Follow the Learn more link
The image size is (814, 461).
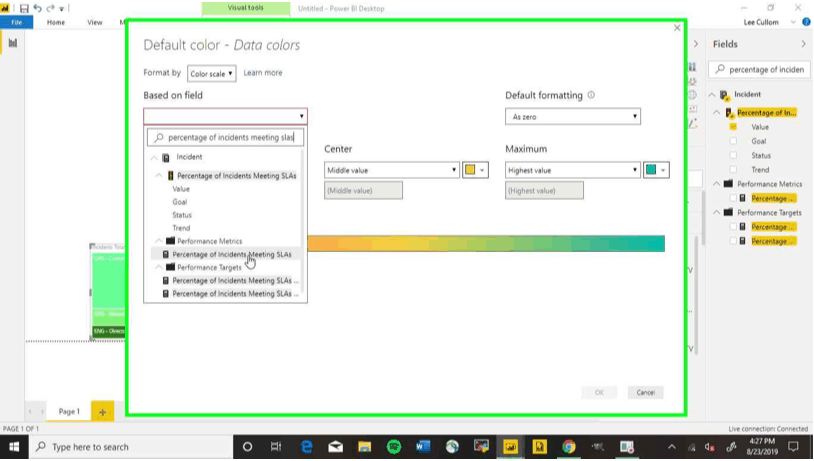click(263, 73)
